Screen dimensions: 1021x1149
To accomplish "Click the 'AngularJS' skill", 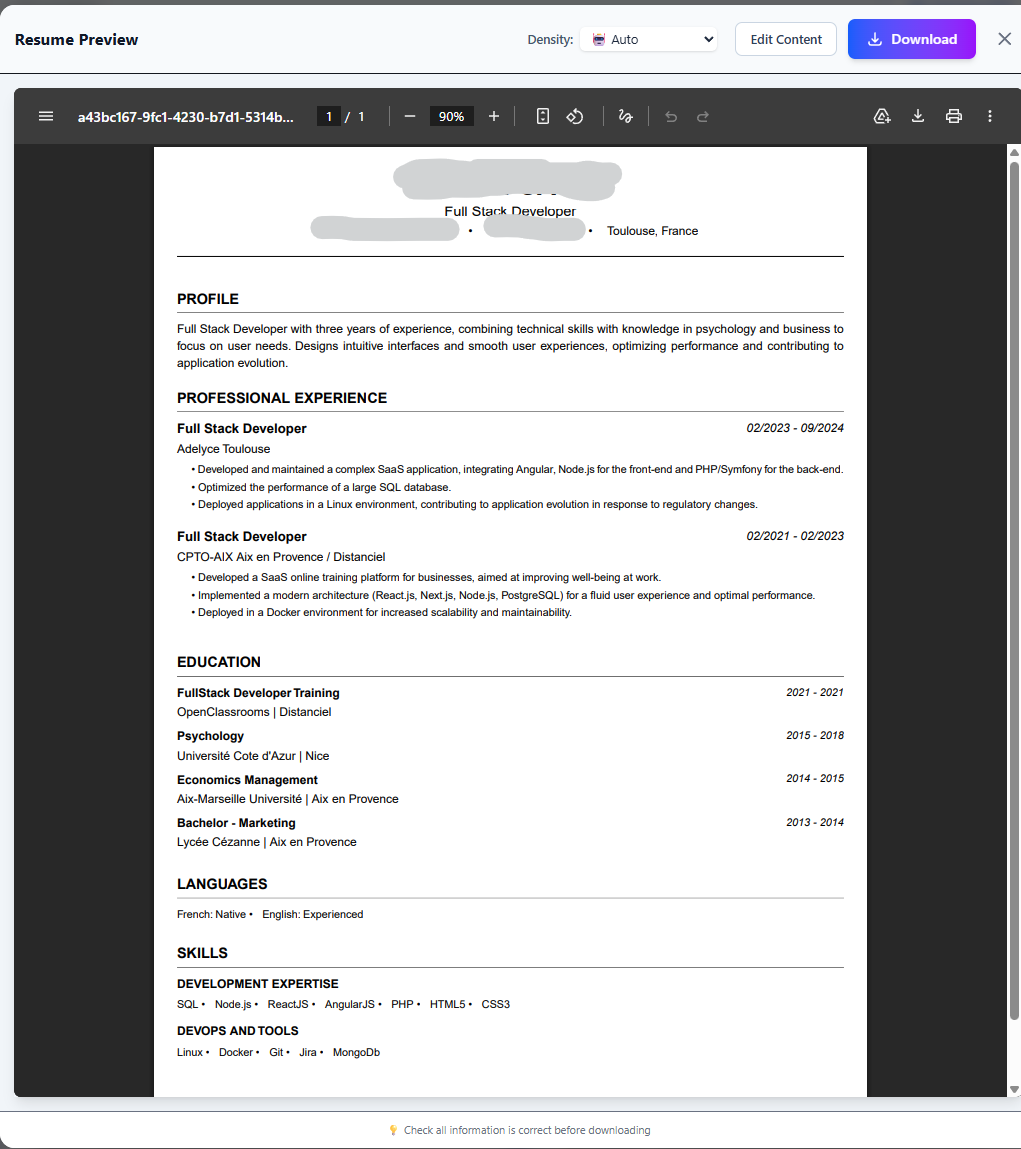I will 350,1004.
